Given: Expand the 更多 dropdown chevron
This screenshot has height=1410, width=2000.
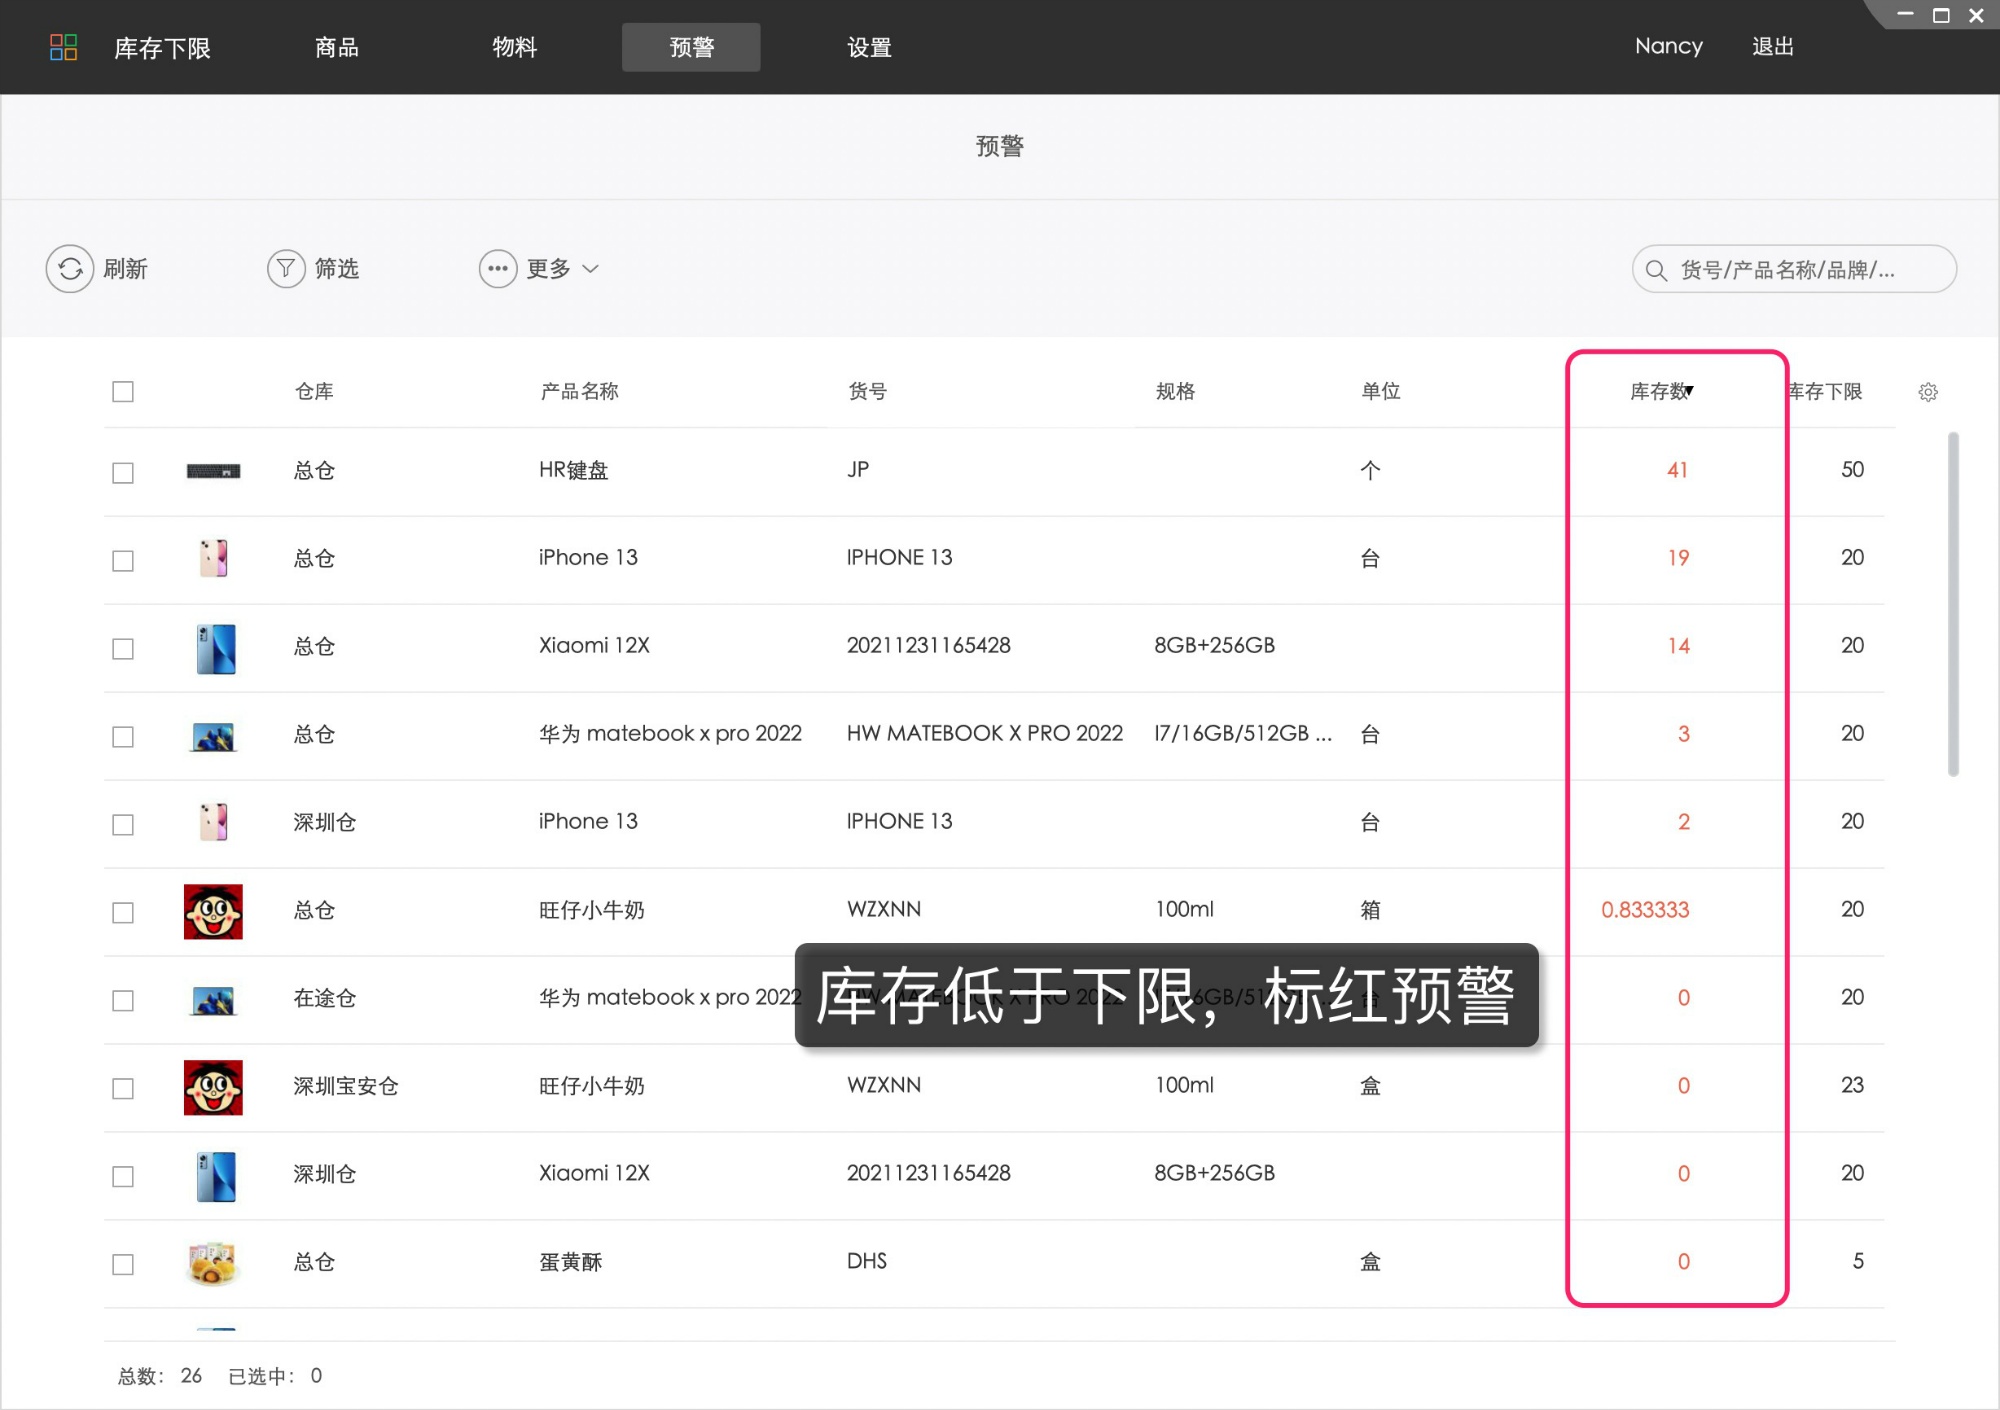Looking at the screenshot, I should pyautogui.click(x=591, y=269).
